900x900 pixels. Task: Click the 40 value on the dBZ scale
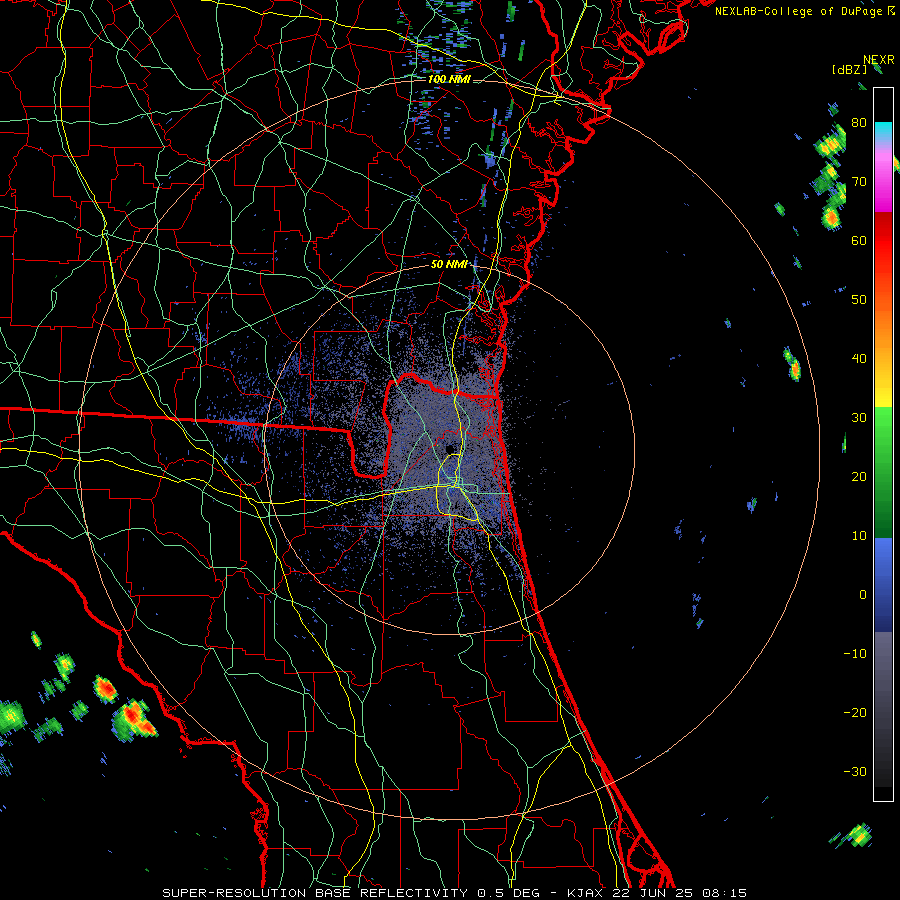[859, 359]
